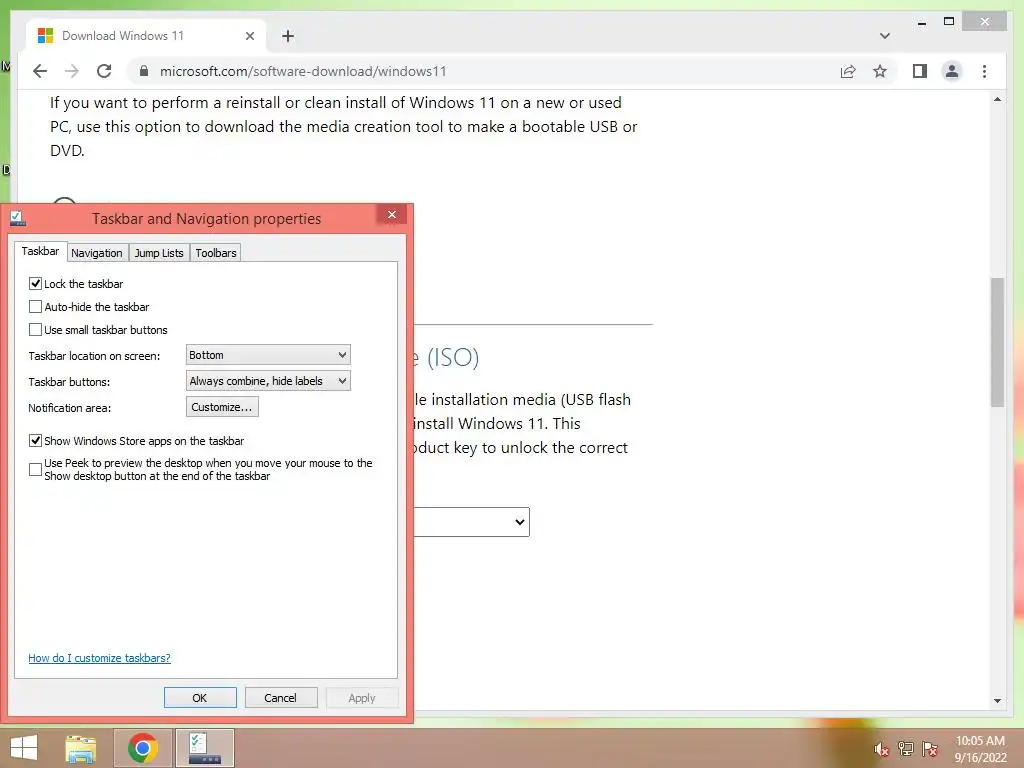Reload the Download Windows 11 page
The image size is (1024, 768).
click(104, 71)
